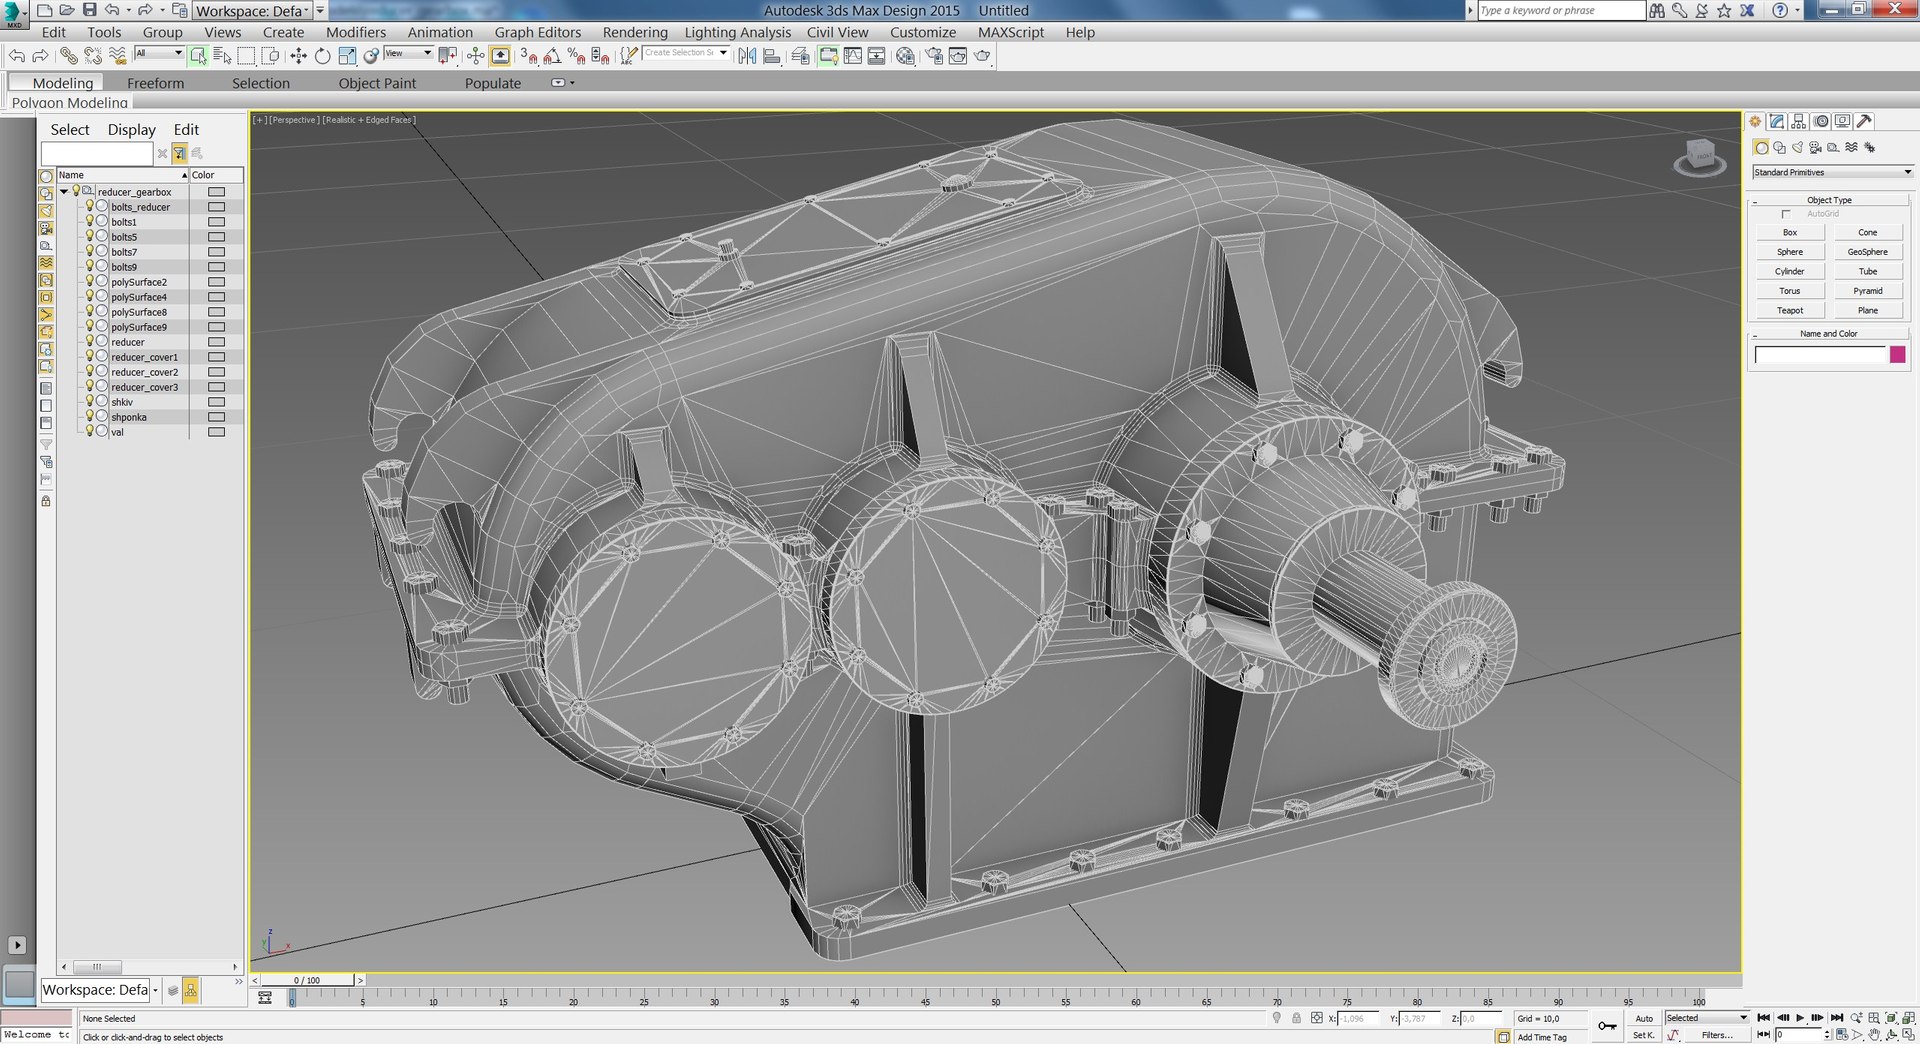The image size is (1920, 1044).
Task: Toggle visibility bulb for bolts_reducer
Action: pos(89,206)
